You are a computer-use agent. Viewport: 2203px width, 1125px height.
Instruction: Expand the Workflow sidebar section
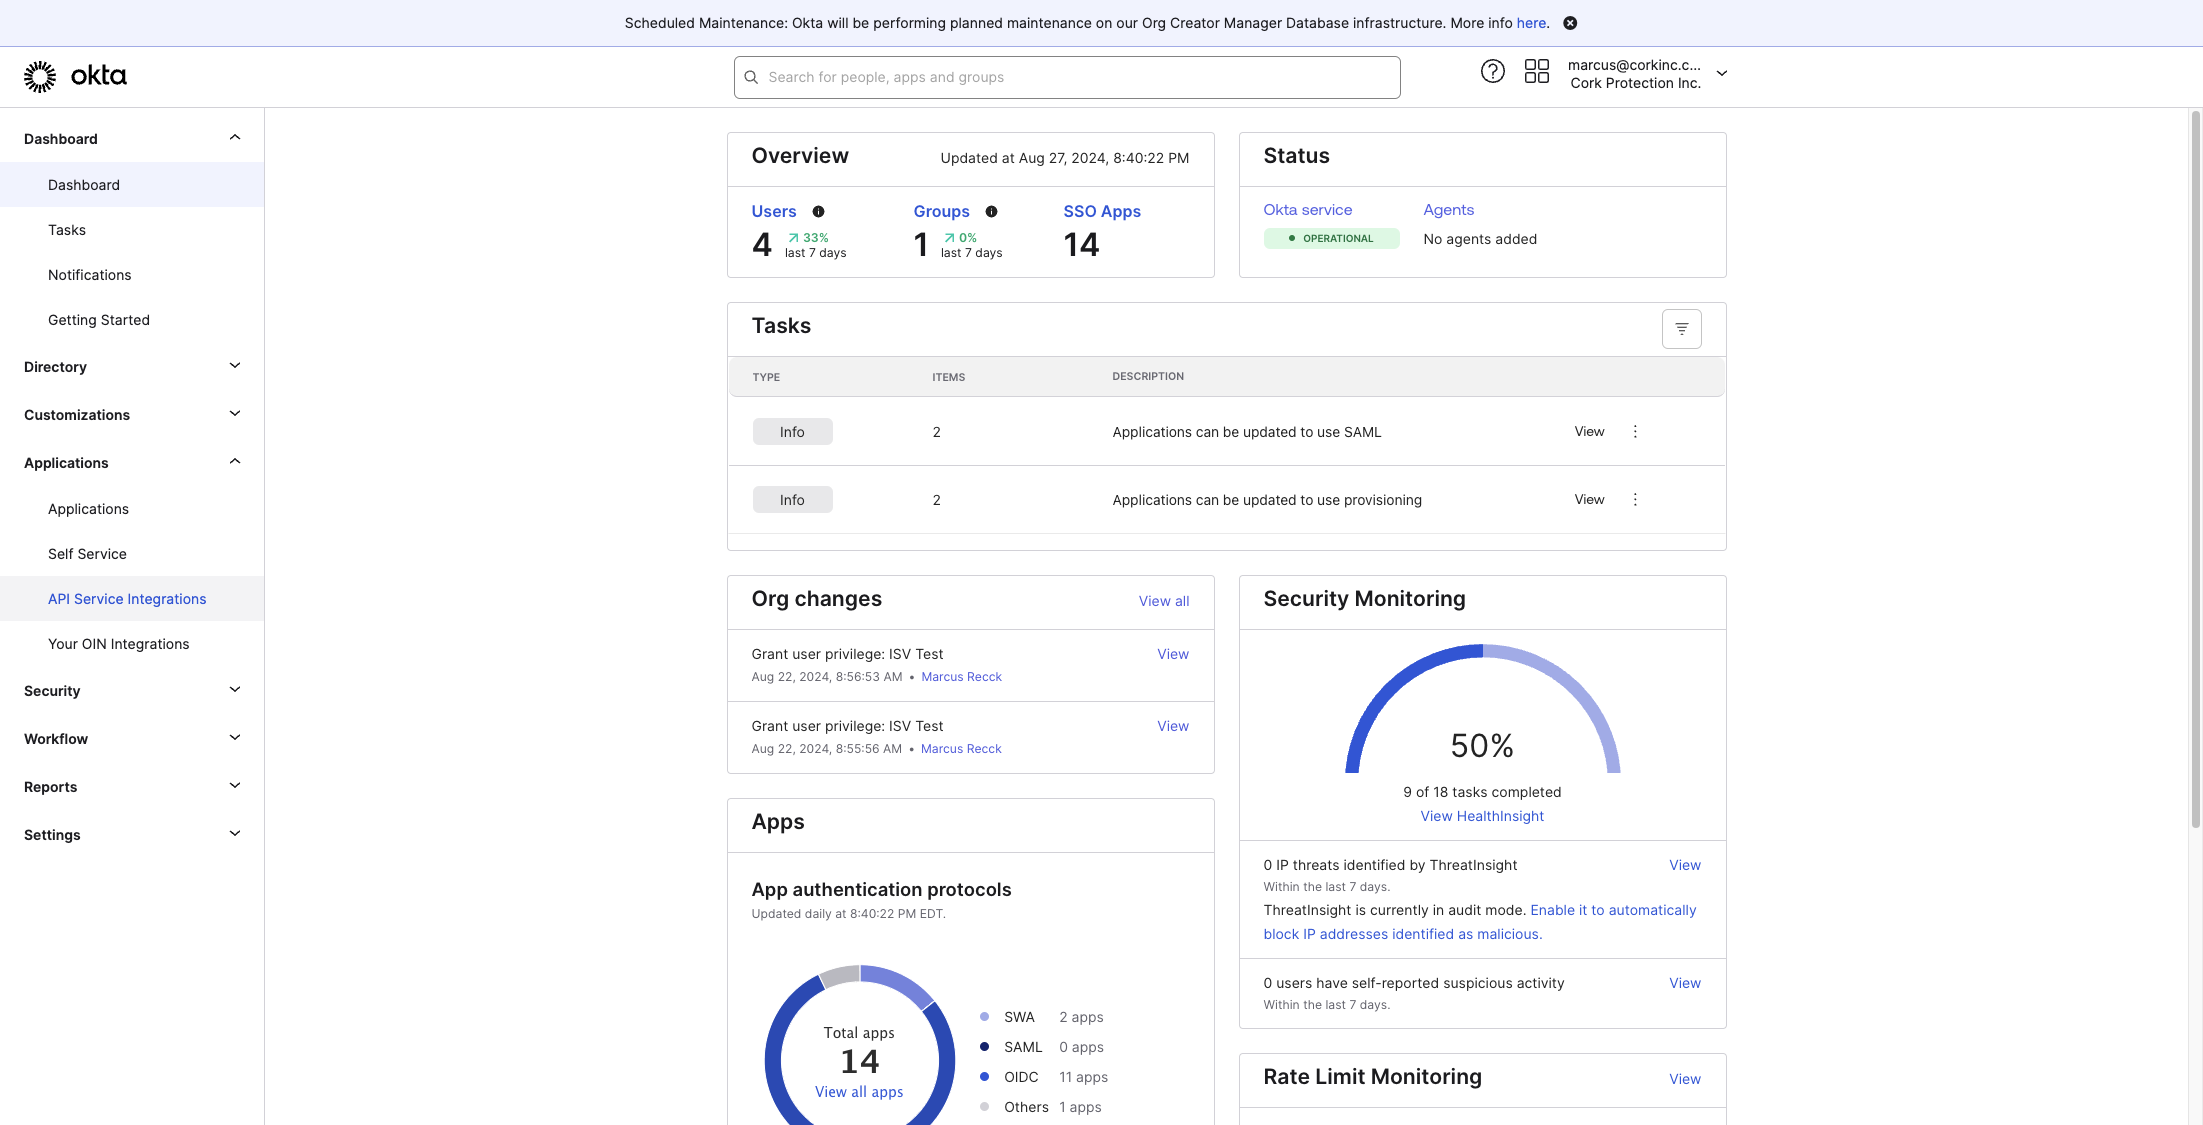coord(235,738)
